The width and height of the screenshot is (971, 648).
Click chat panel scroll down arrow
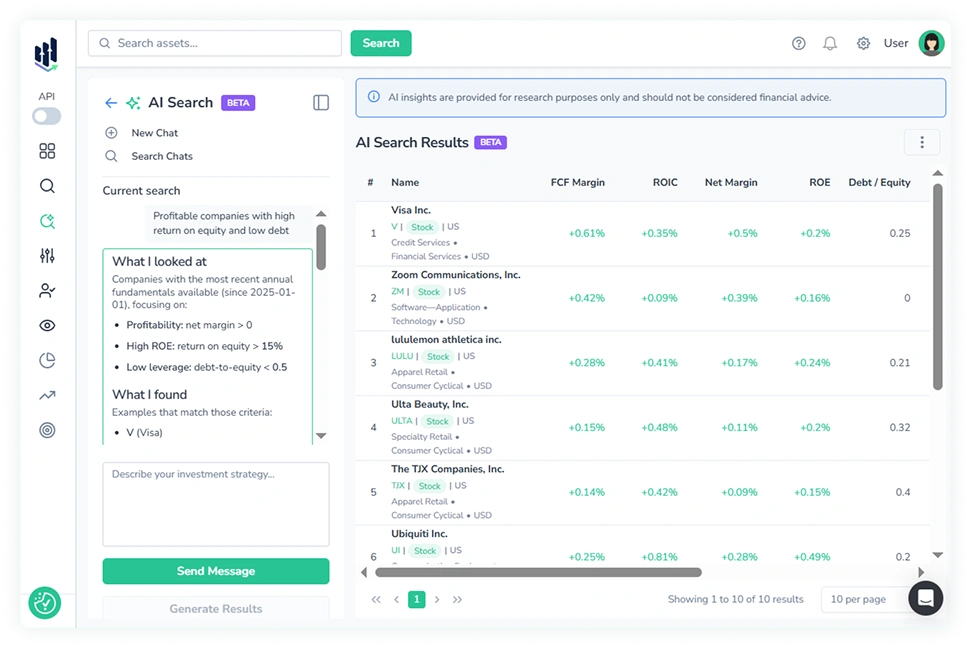321,436
